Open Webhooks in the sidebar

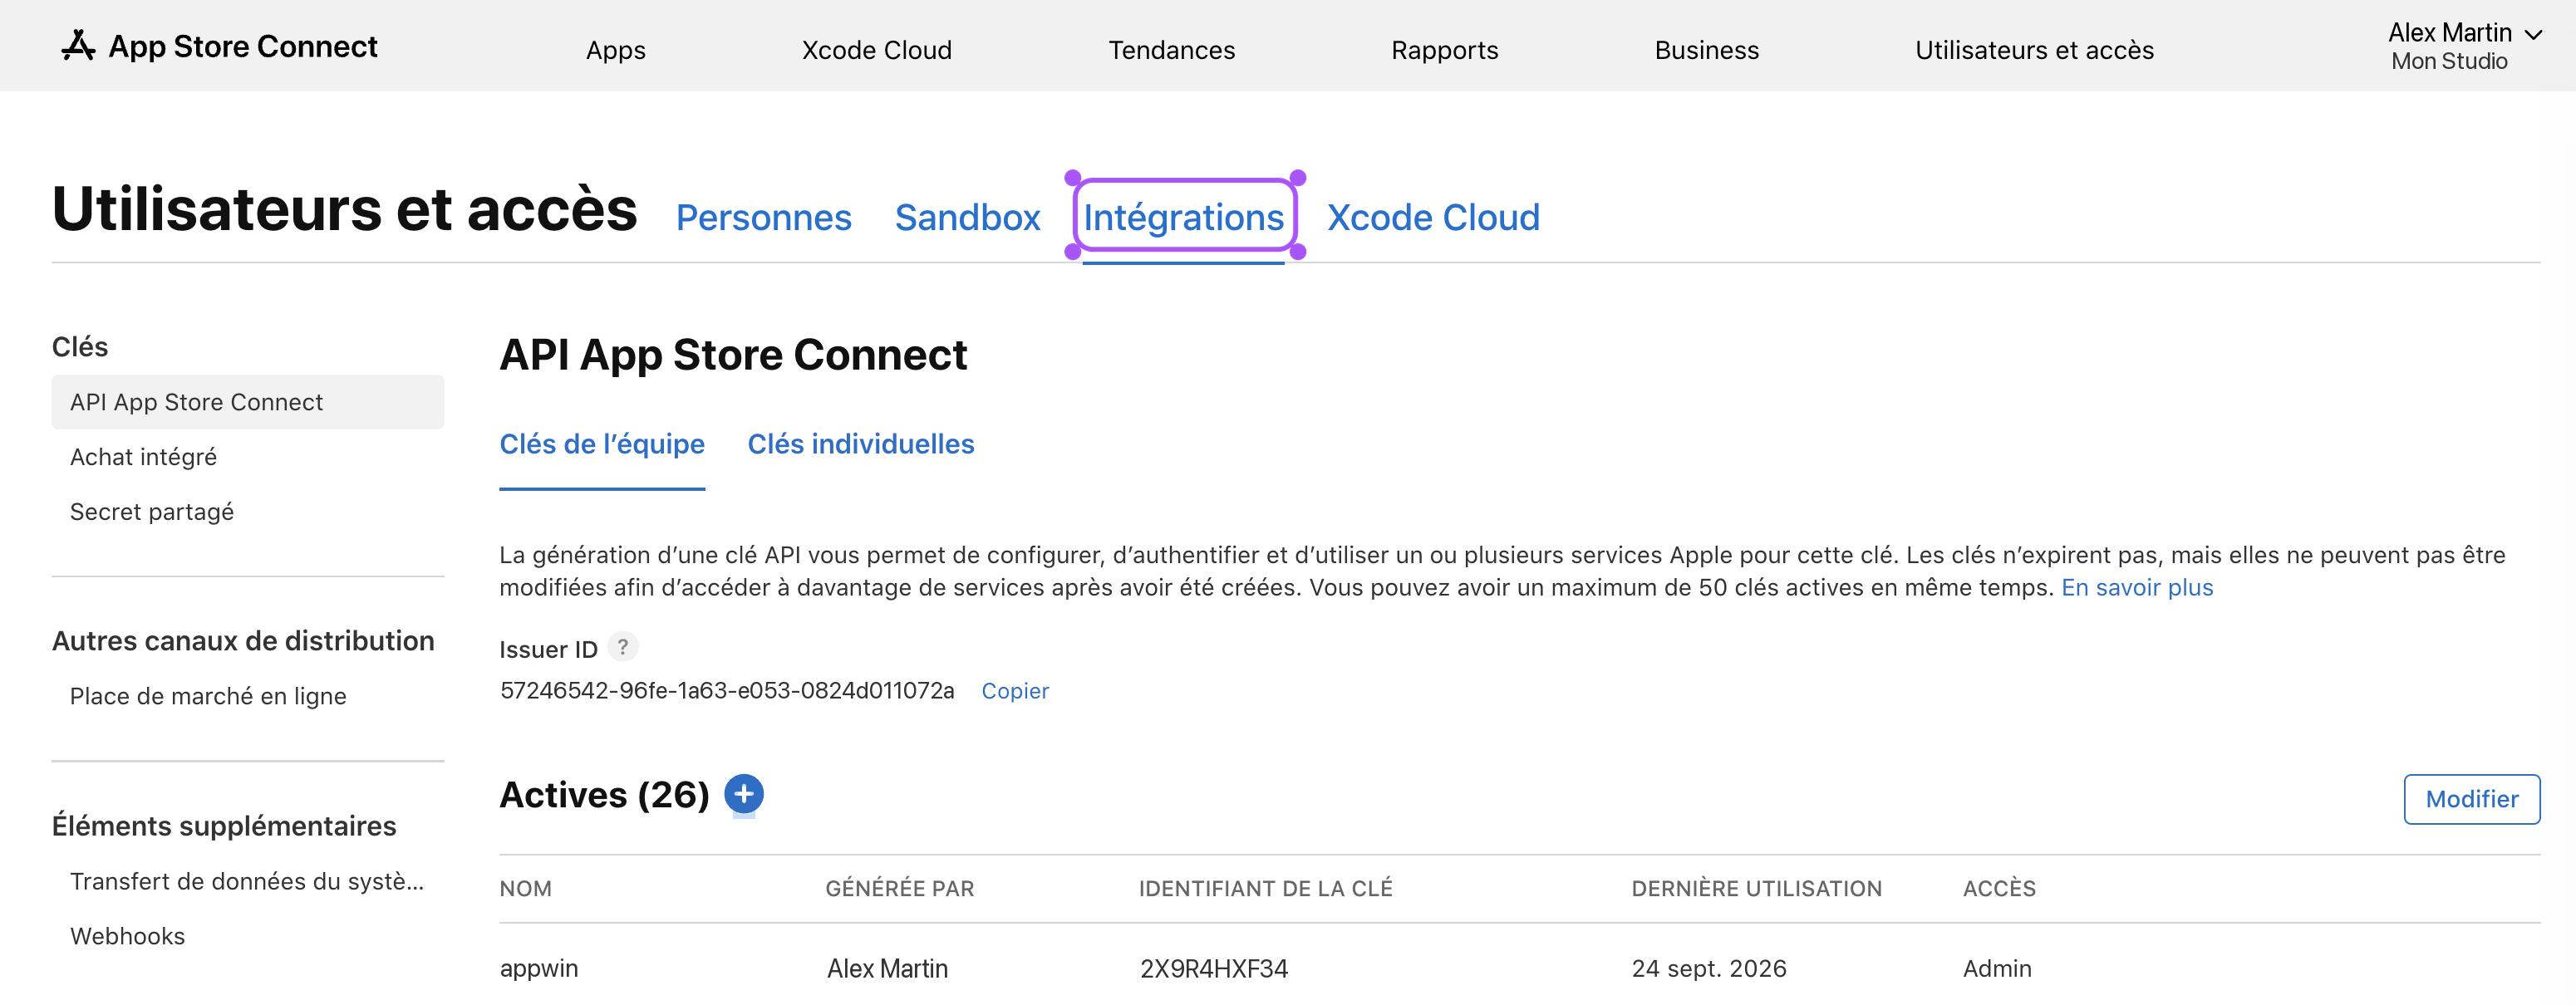(127, 936)
